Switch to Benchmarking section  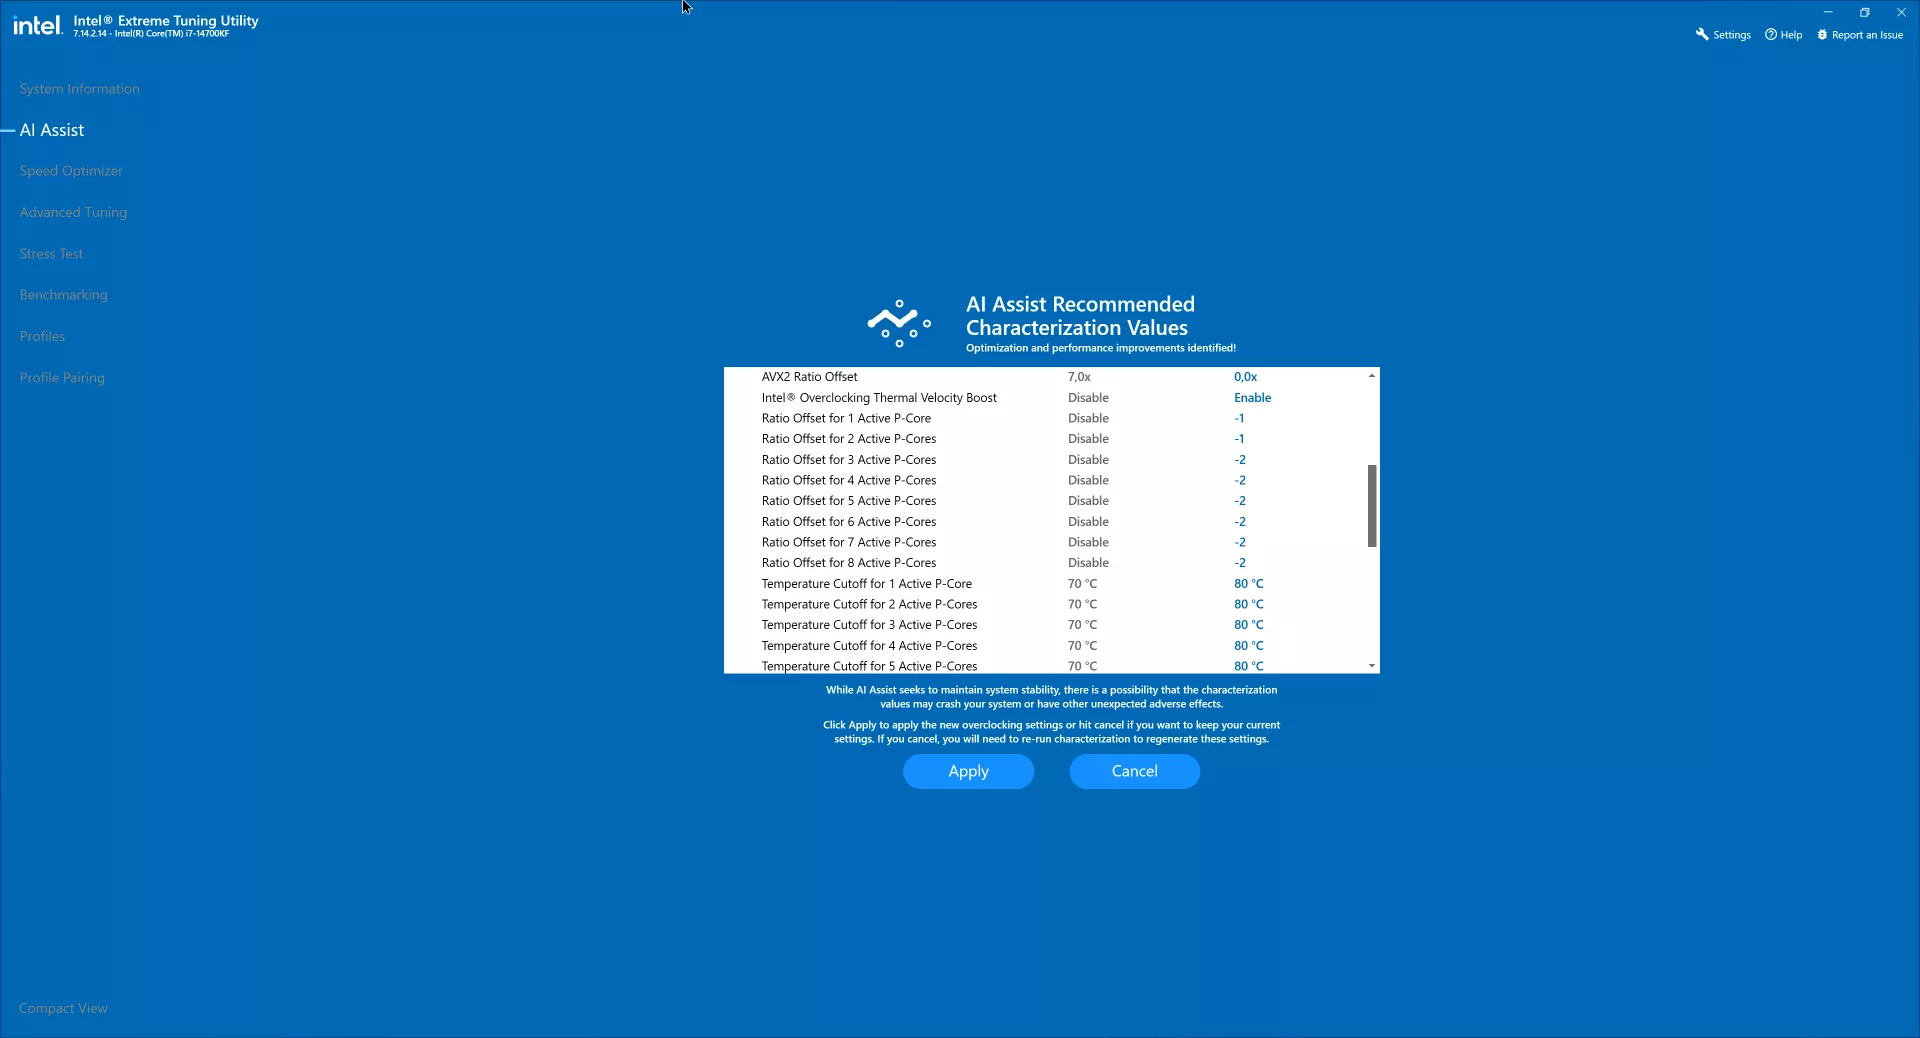63,295
